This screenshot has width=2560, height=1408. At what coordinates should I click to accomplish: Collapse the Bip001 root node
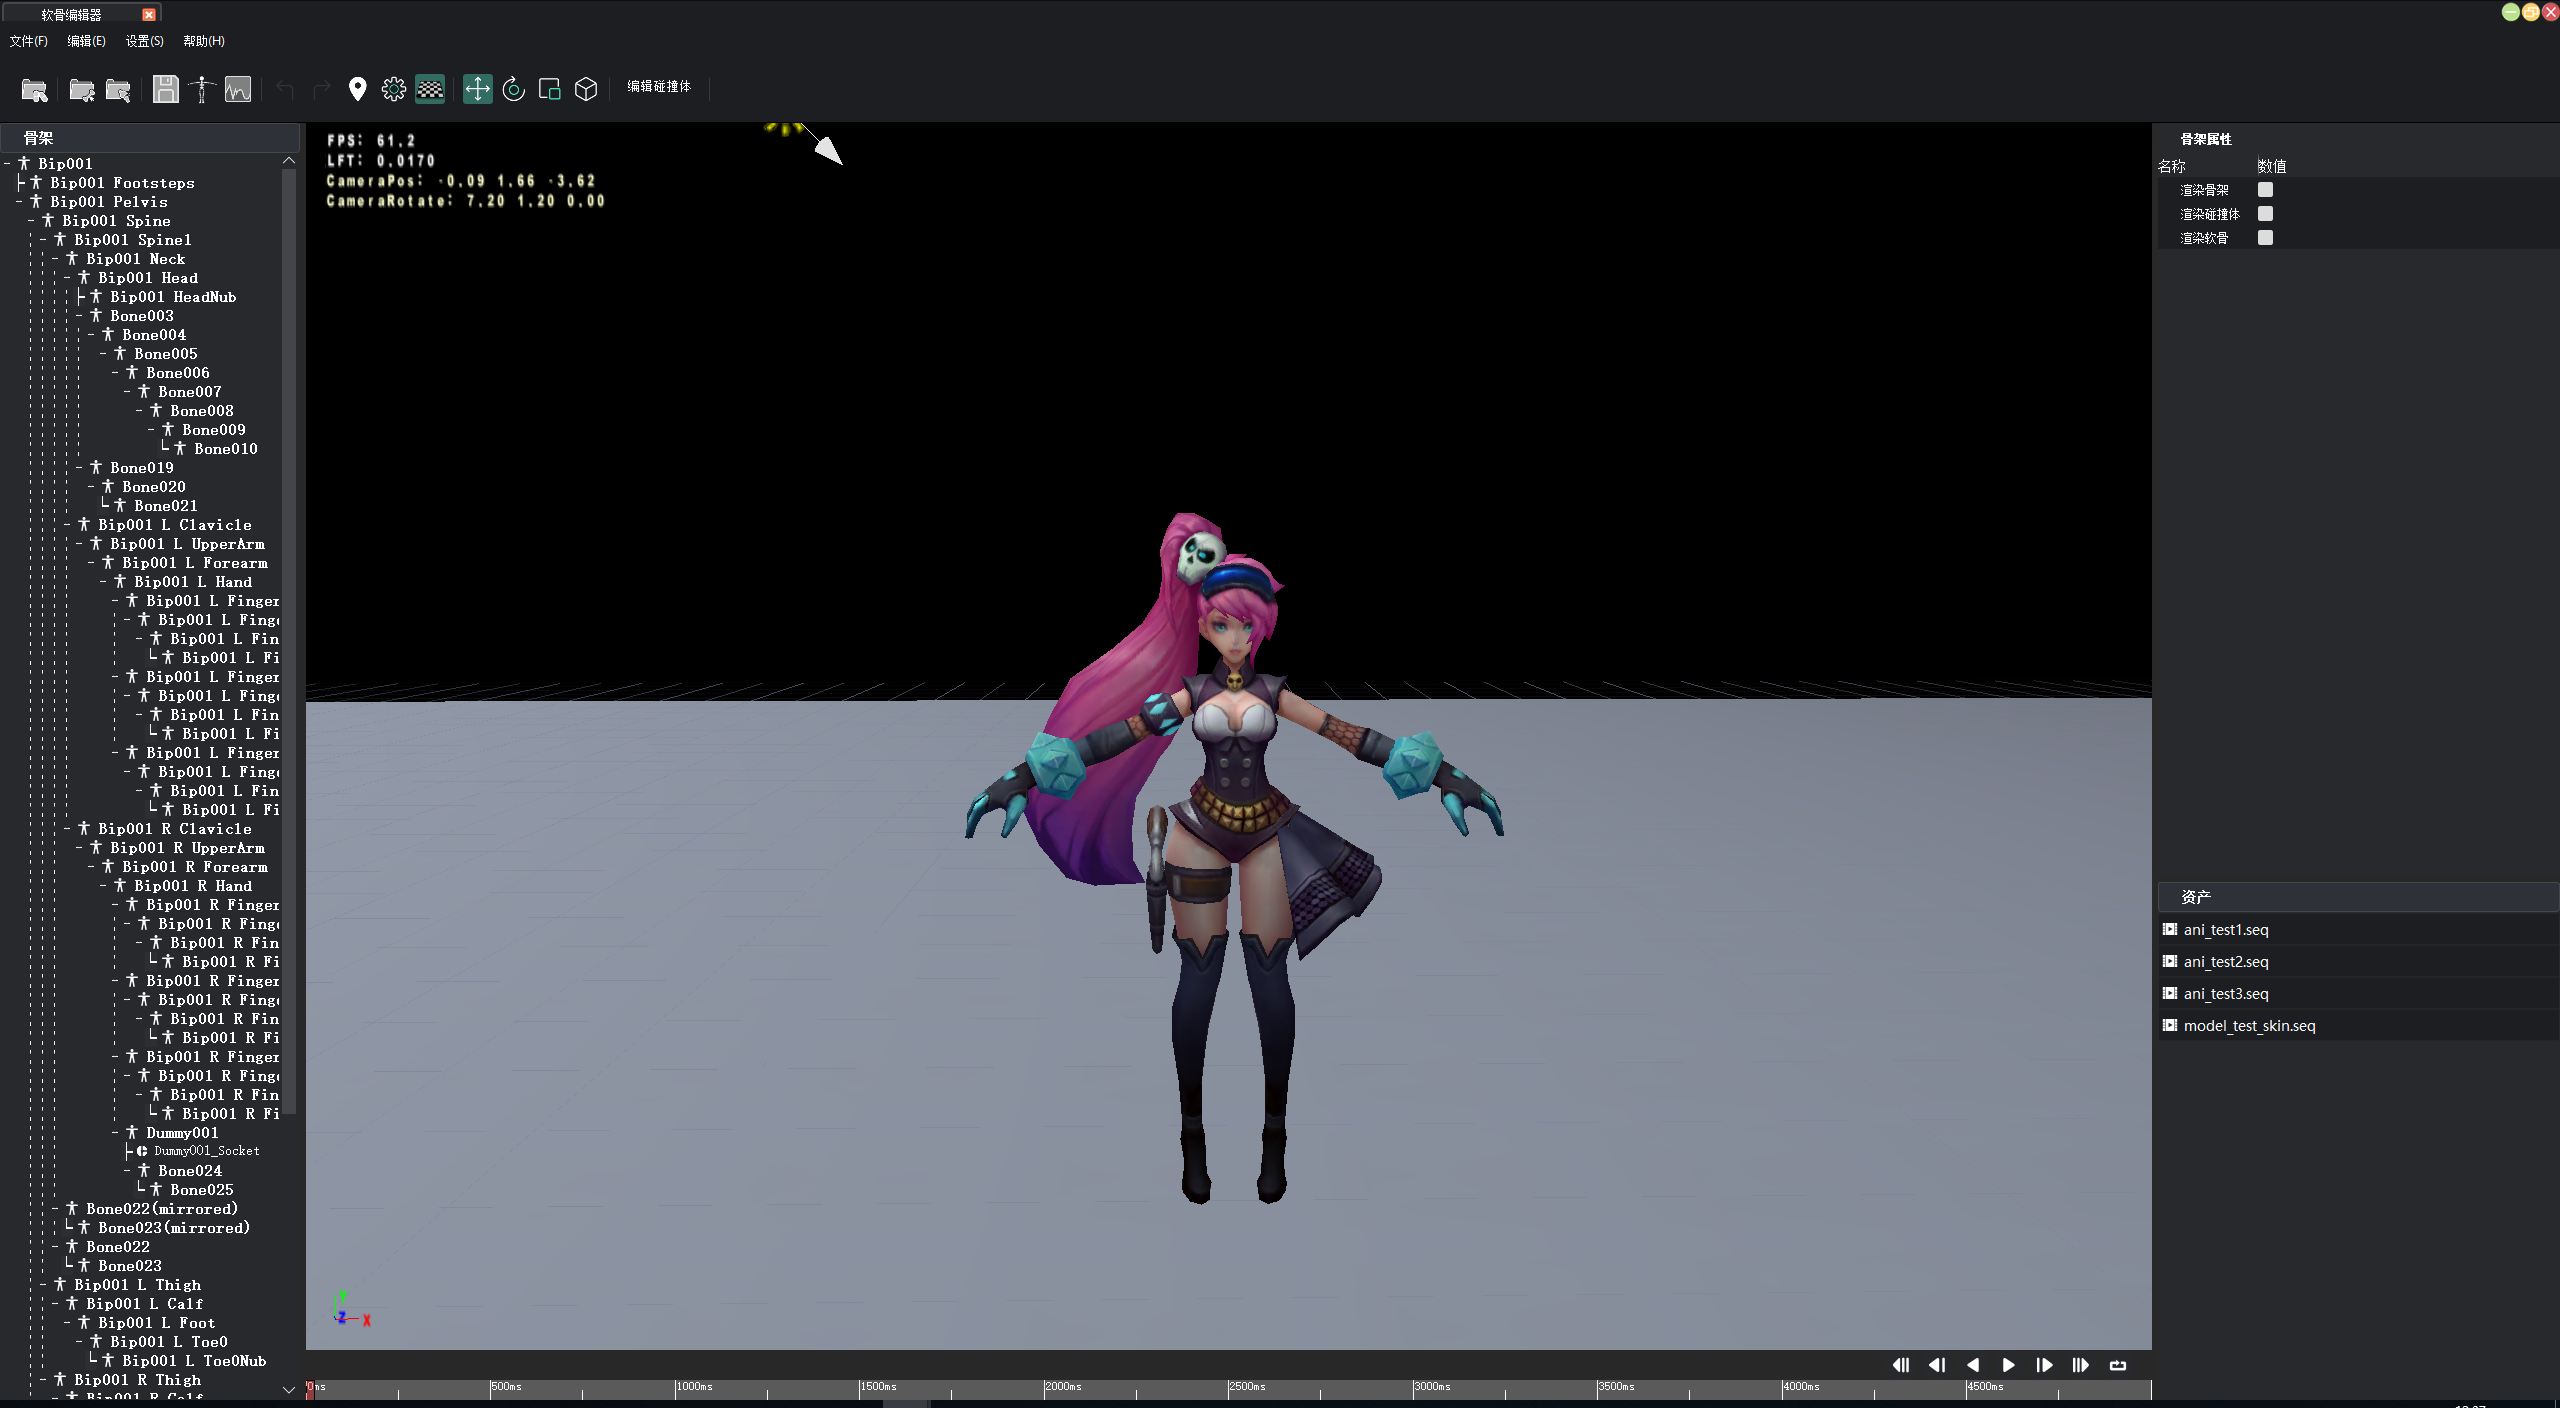click(8, 164)
